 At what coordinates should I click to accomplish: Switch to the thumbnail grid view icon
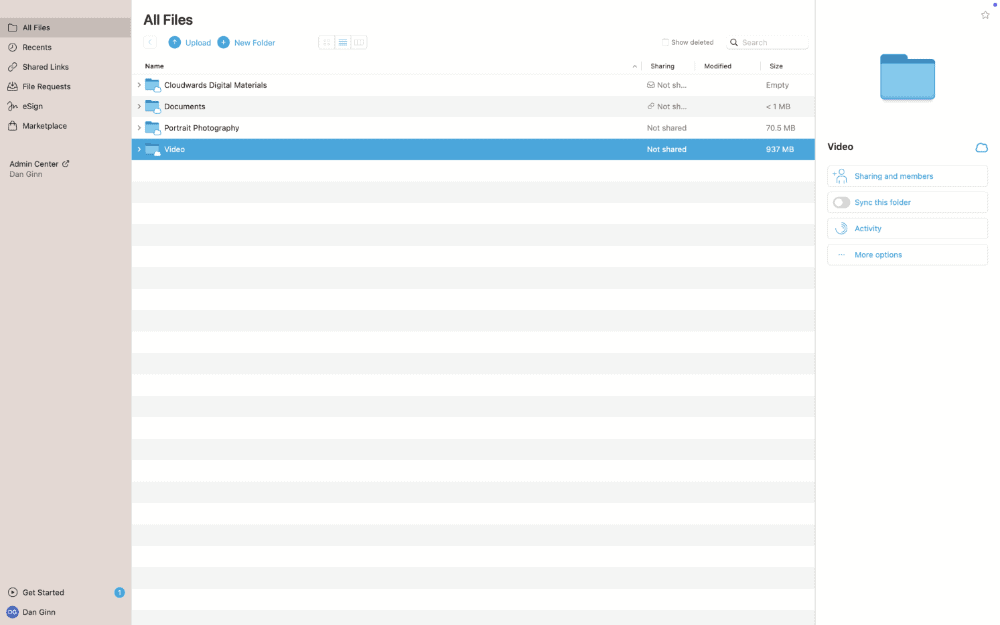click(326, 42)
